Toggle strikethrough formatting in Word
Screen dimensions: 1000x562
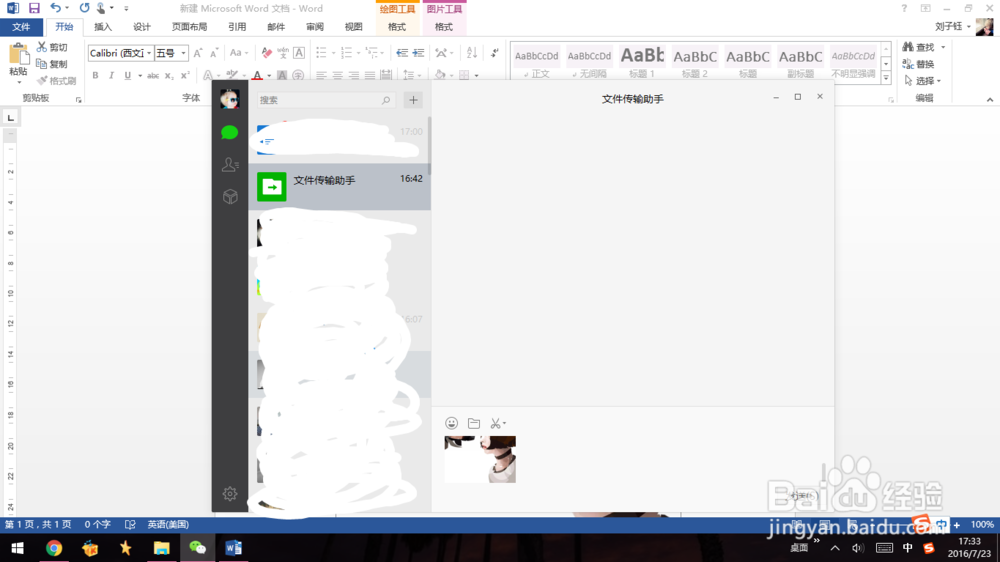click(x=153, y=75)
